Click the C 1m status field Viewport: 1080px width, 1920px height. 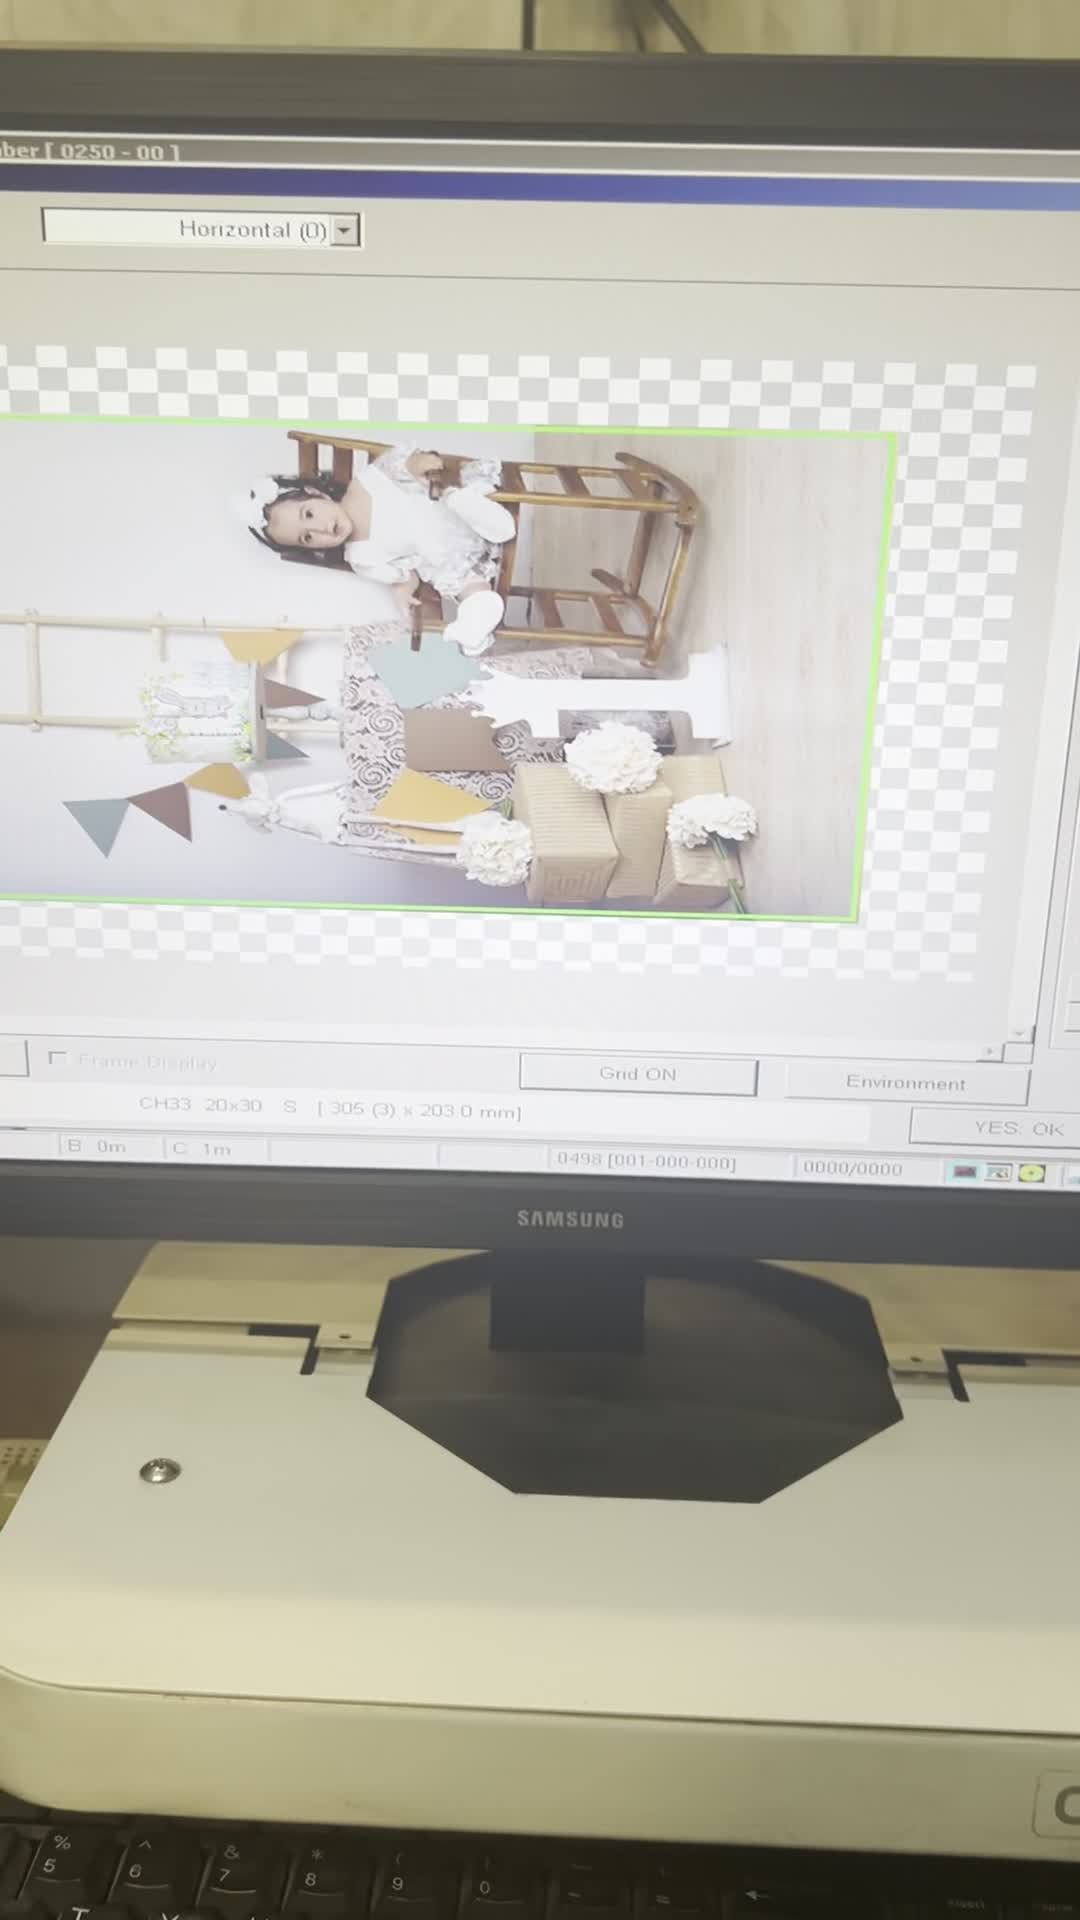(x=203, y=1148)
